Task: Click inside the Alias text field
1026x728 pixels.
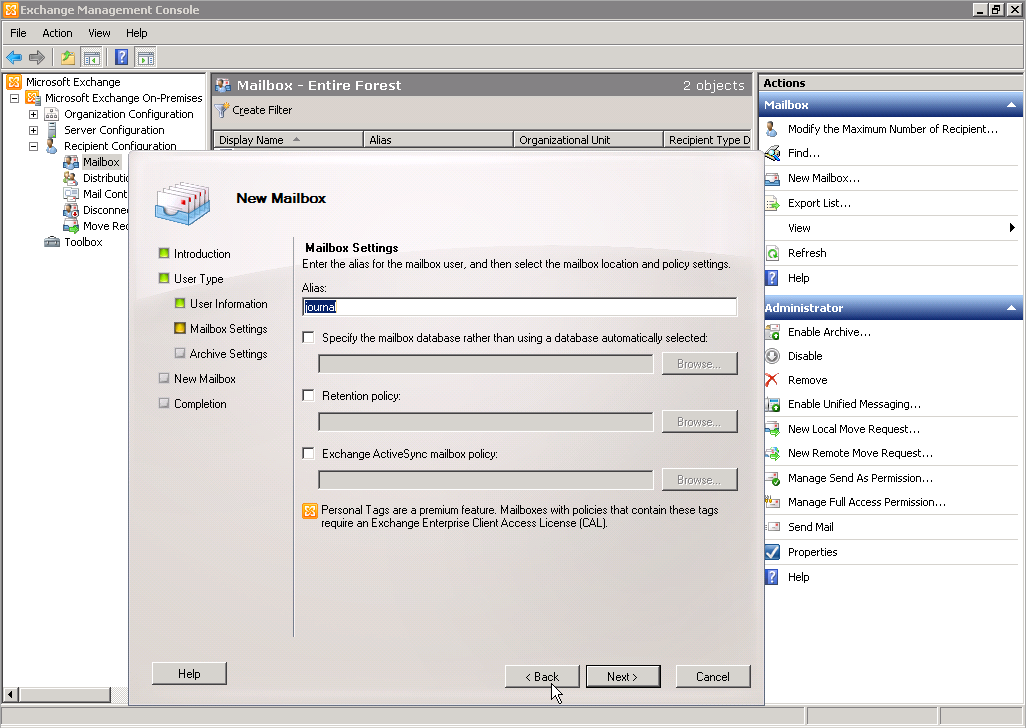Action: [x=520, y=307]
